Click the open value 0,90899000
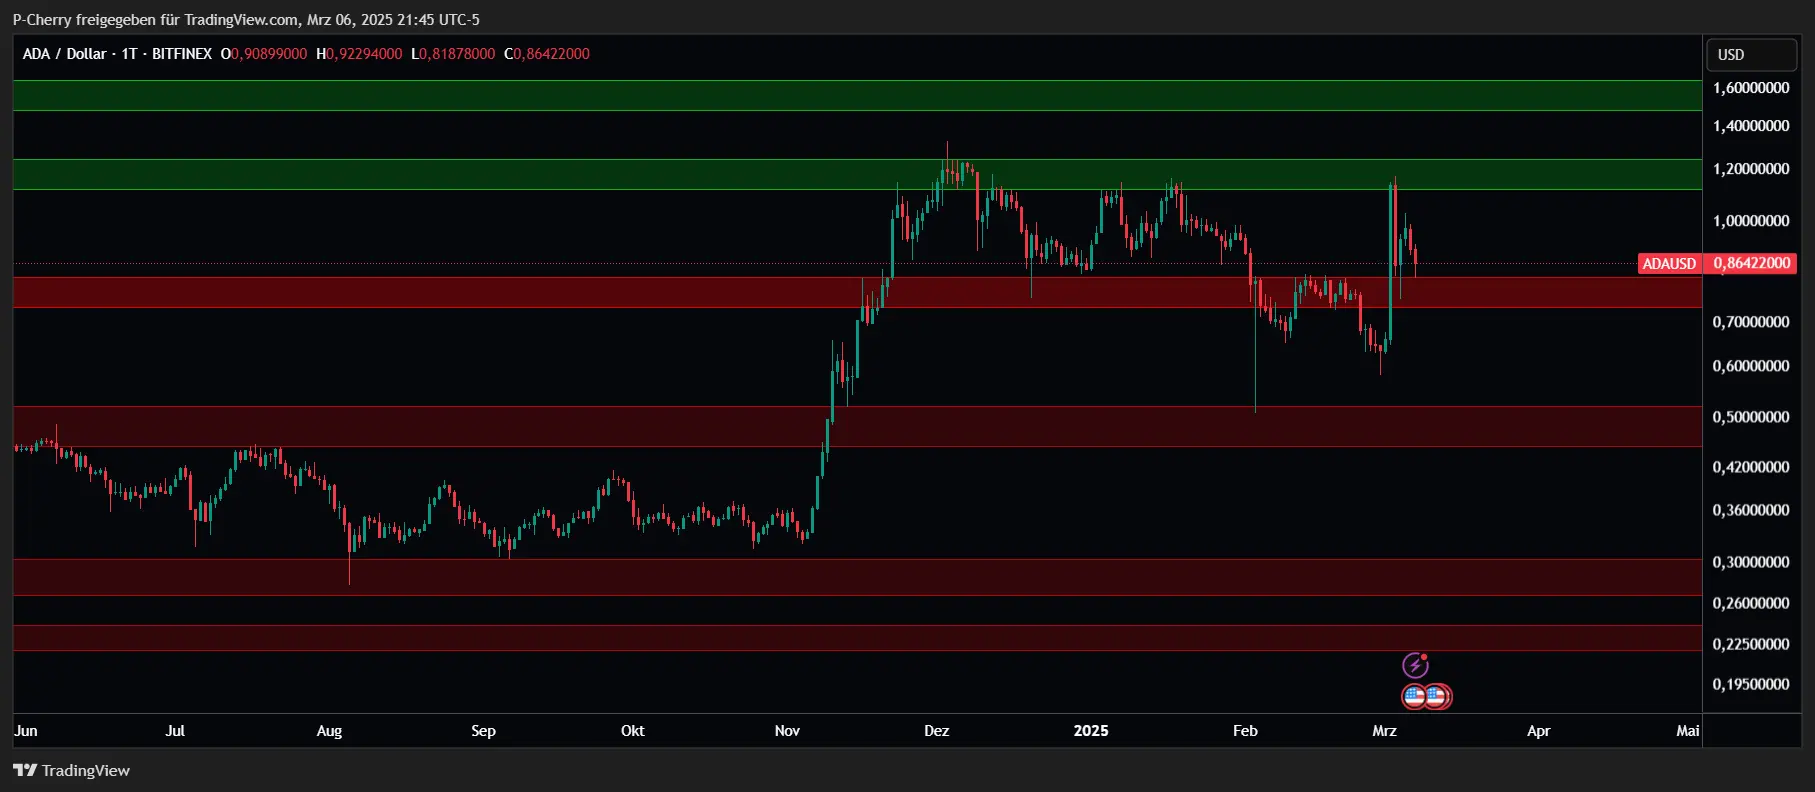This screenshot has width=1815, height=792. [269, 54]
